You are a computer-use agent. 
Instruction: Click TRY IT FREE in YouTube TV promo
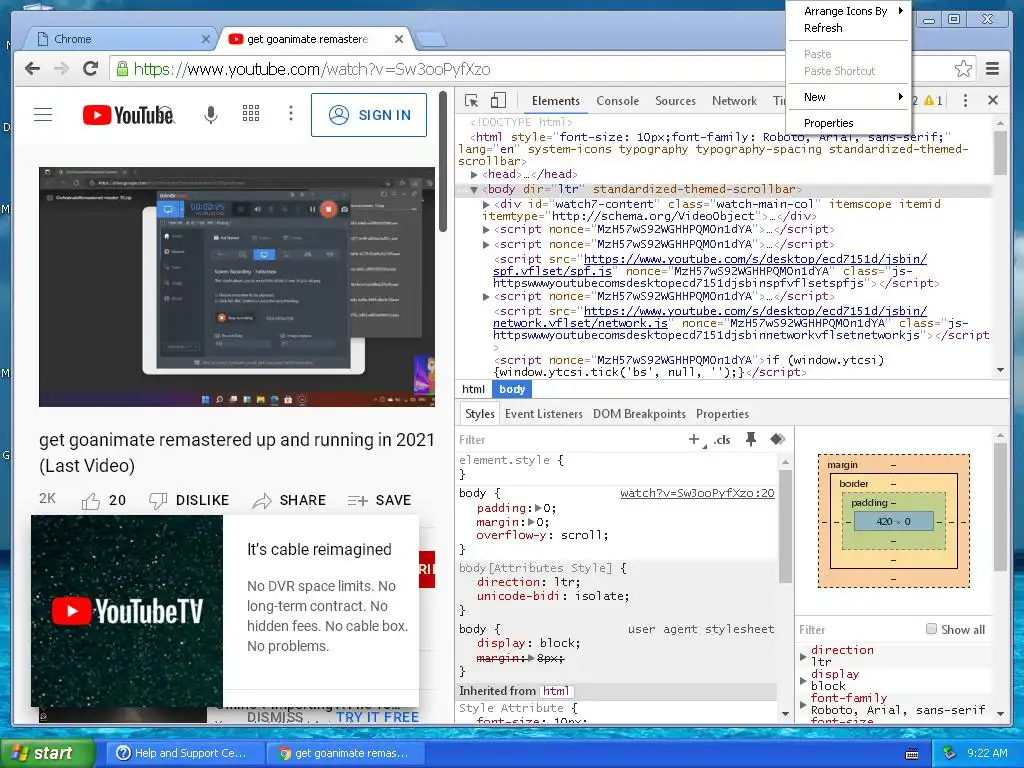pyautogui.click(x=377, y=717)
